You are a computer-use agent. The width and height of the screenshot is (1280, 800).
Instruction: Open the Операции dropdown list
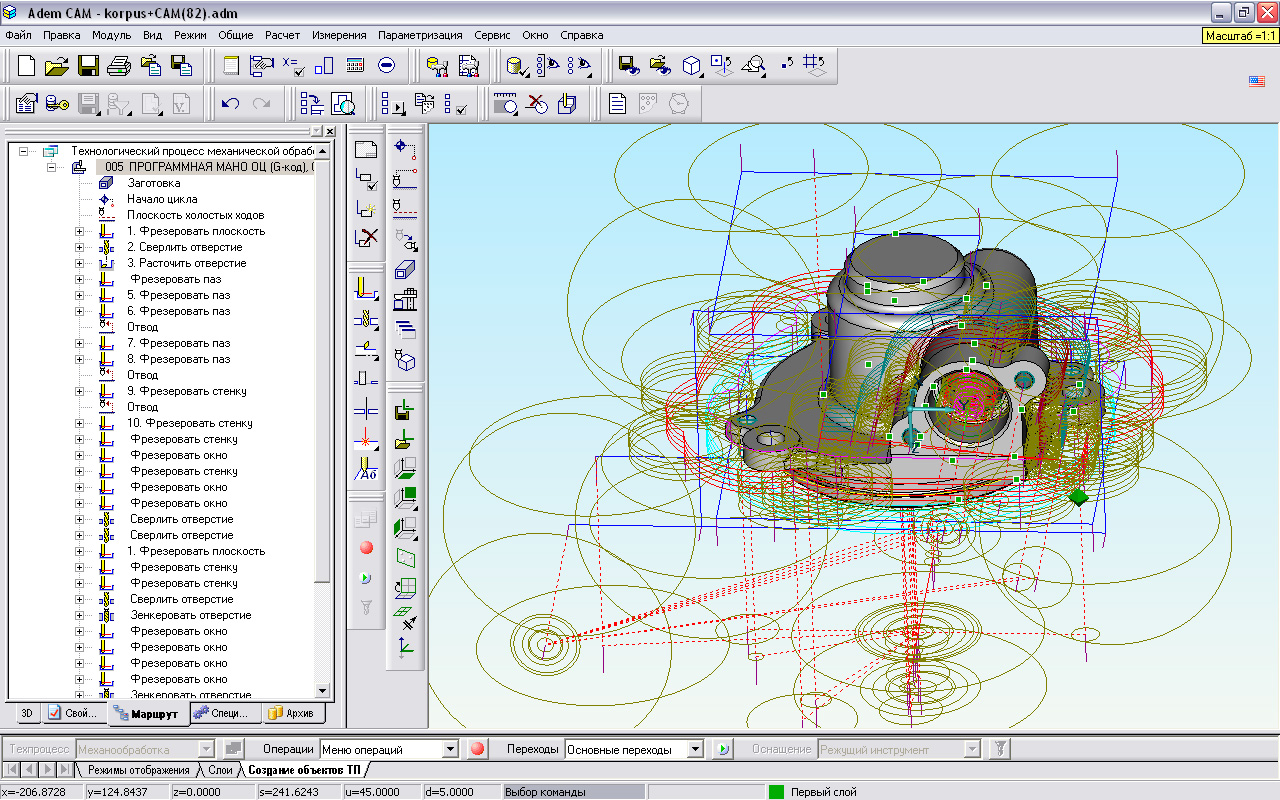pos(449,749)
